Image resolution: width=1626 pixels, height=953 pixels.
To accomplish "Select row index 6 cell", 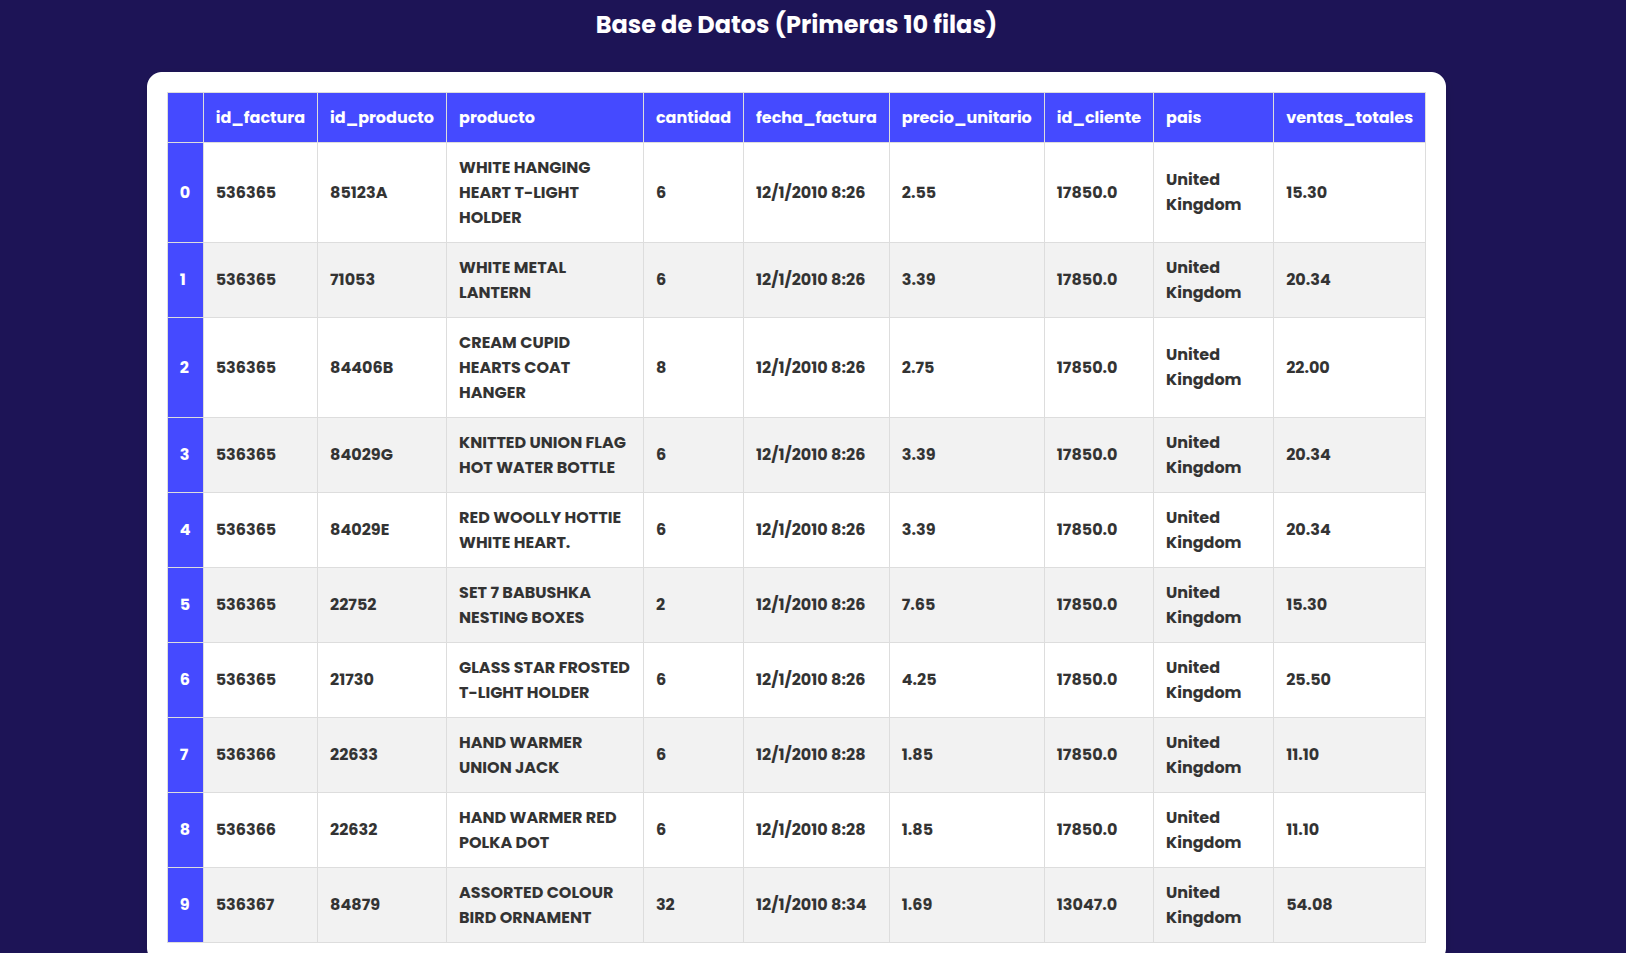I will [185, 680].
